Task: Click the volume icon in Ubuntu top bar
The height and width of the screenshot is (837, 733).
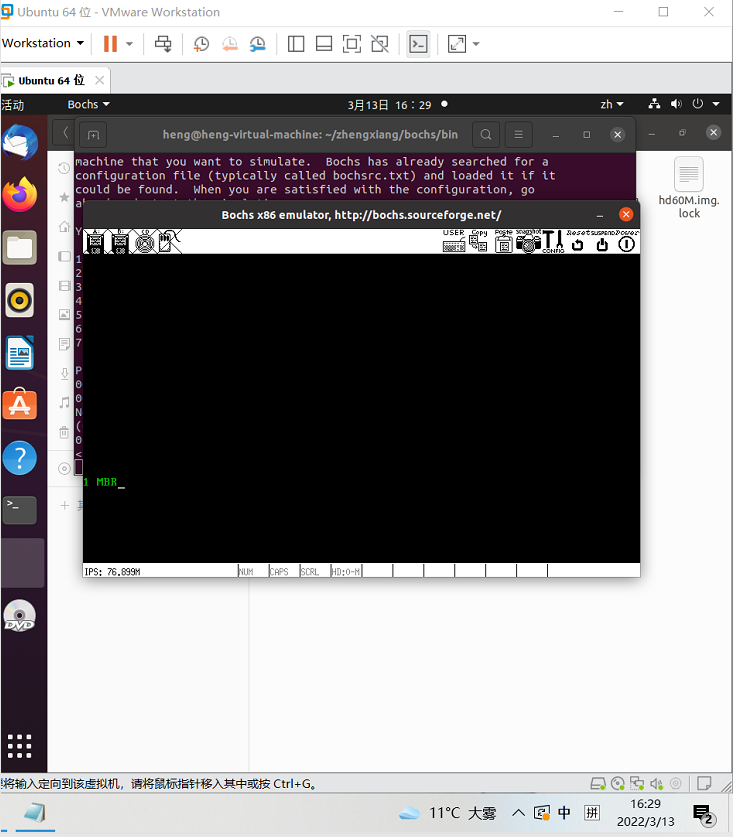Action: click(x=676, y=104)
